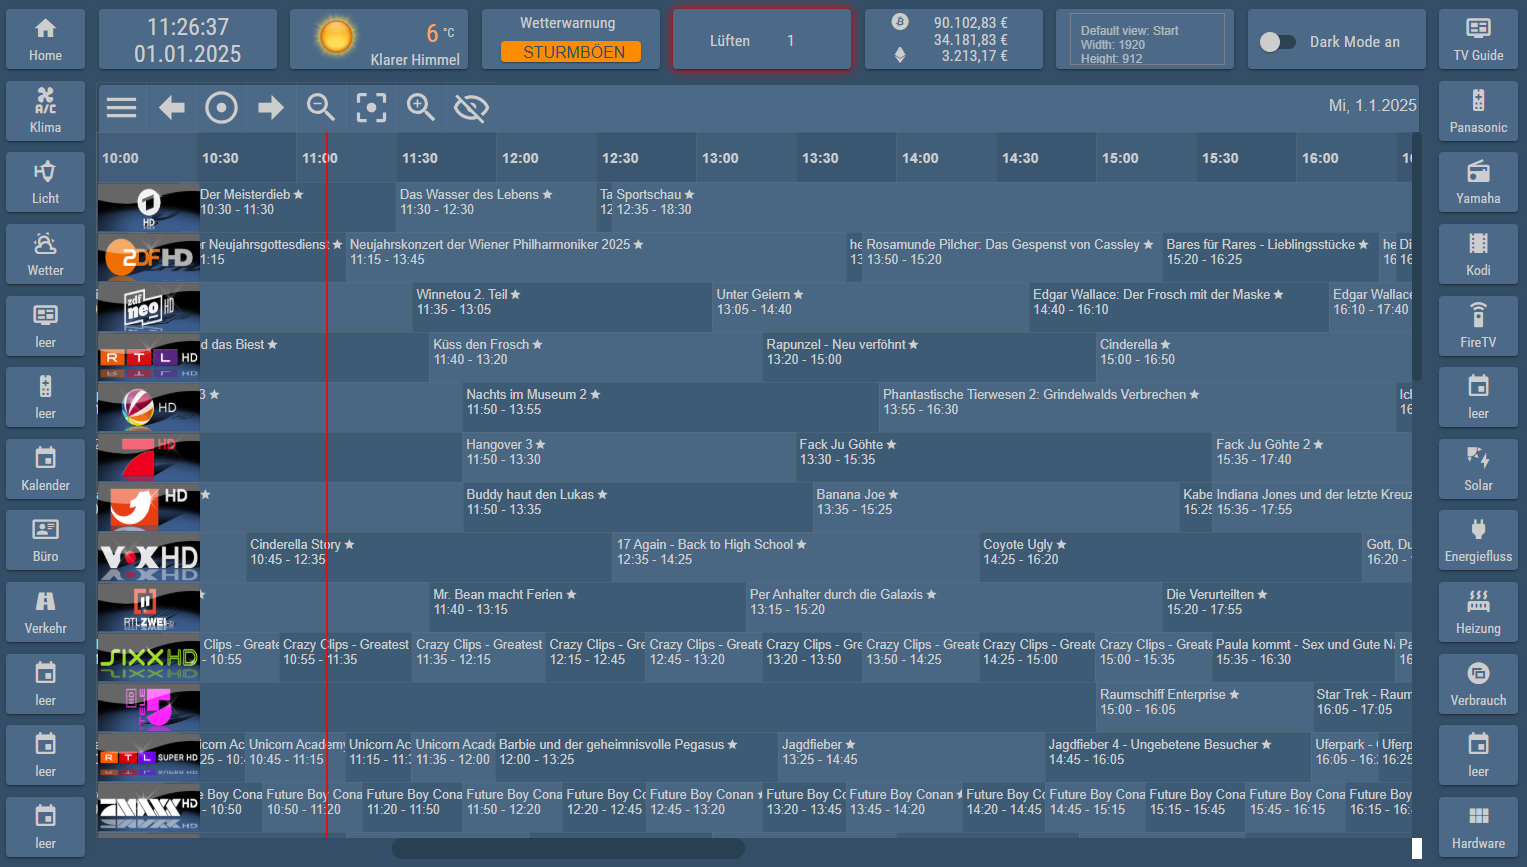Select the SIXX HD channel logo
The image size is (1527, 867).
(x=149, y=658)
